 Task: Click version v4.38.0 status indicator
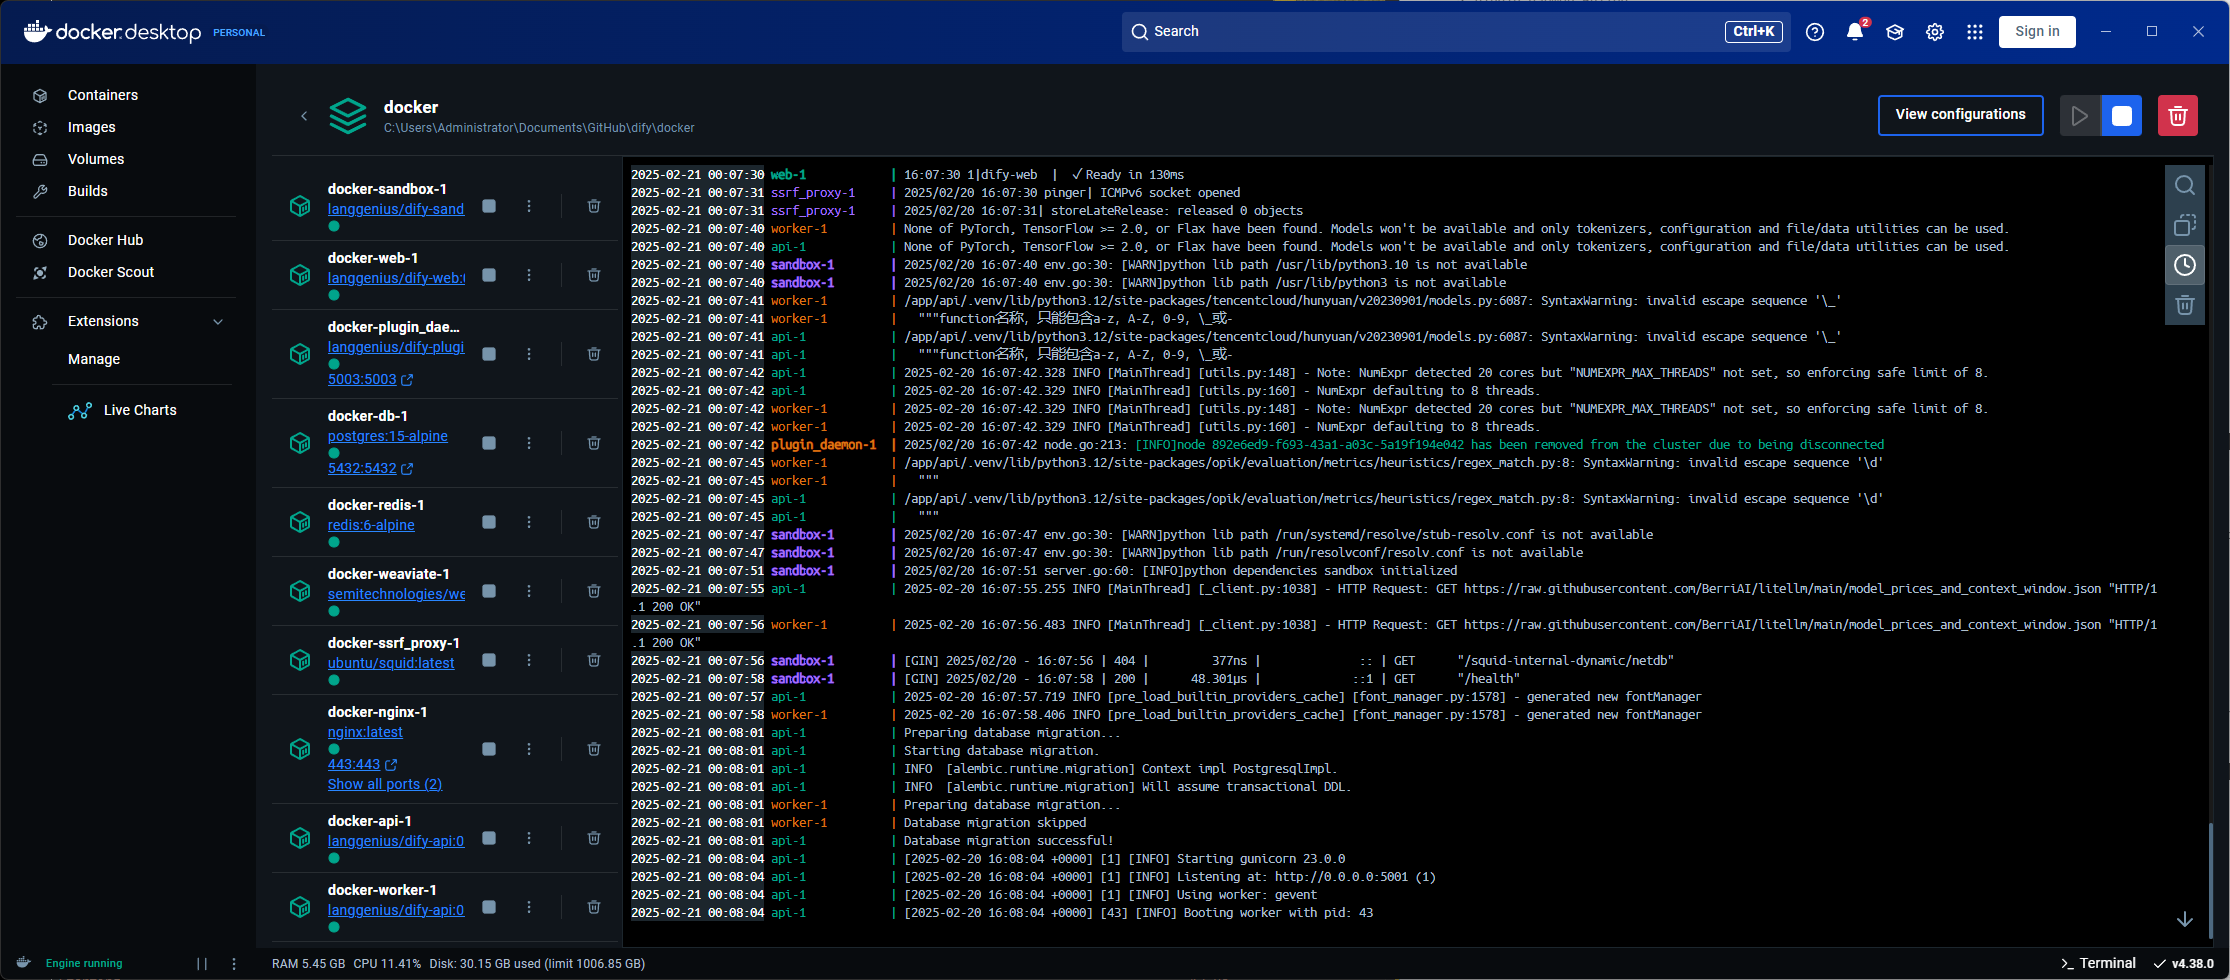pos(2184,963)
